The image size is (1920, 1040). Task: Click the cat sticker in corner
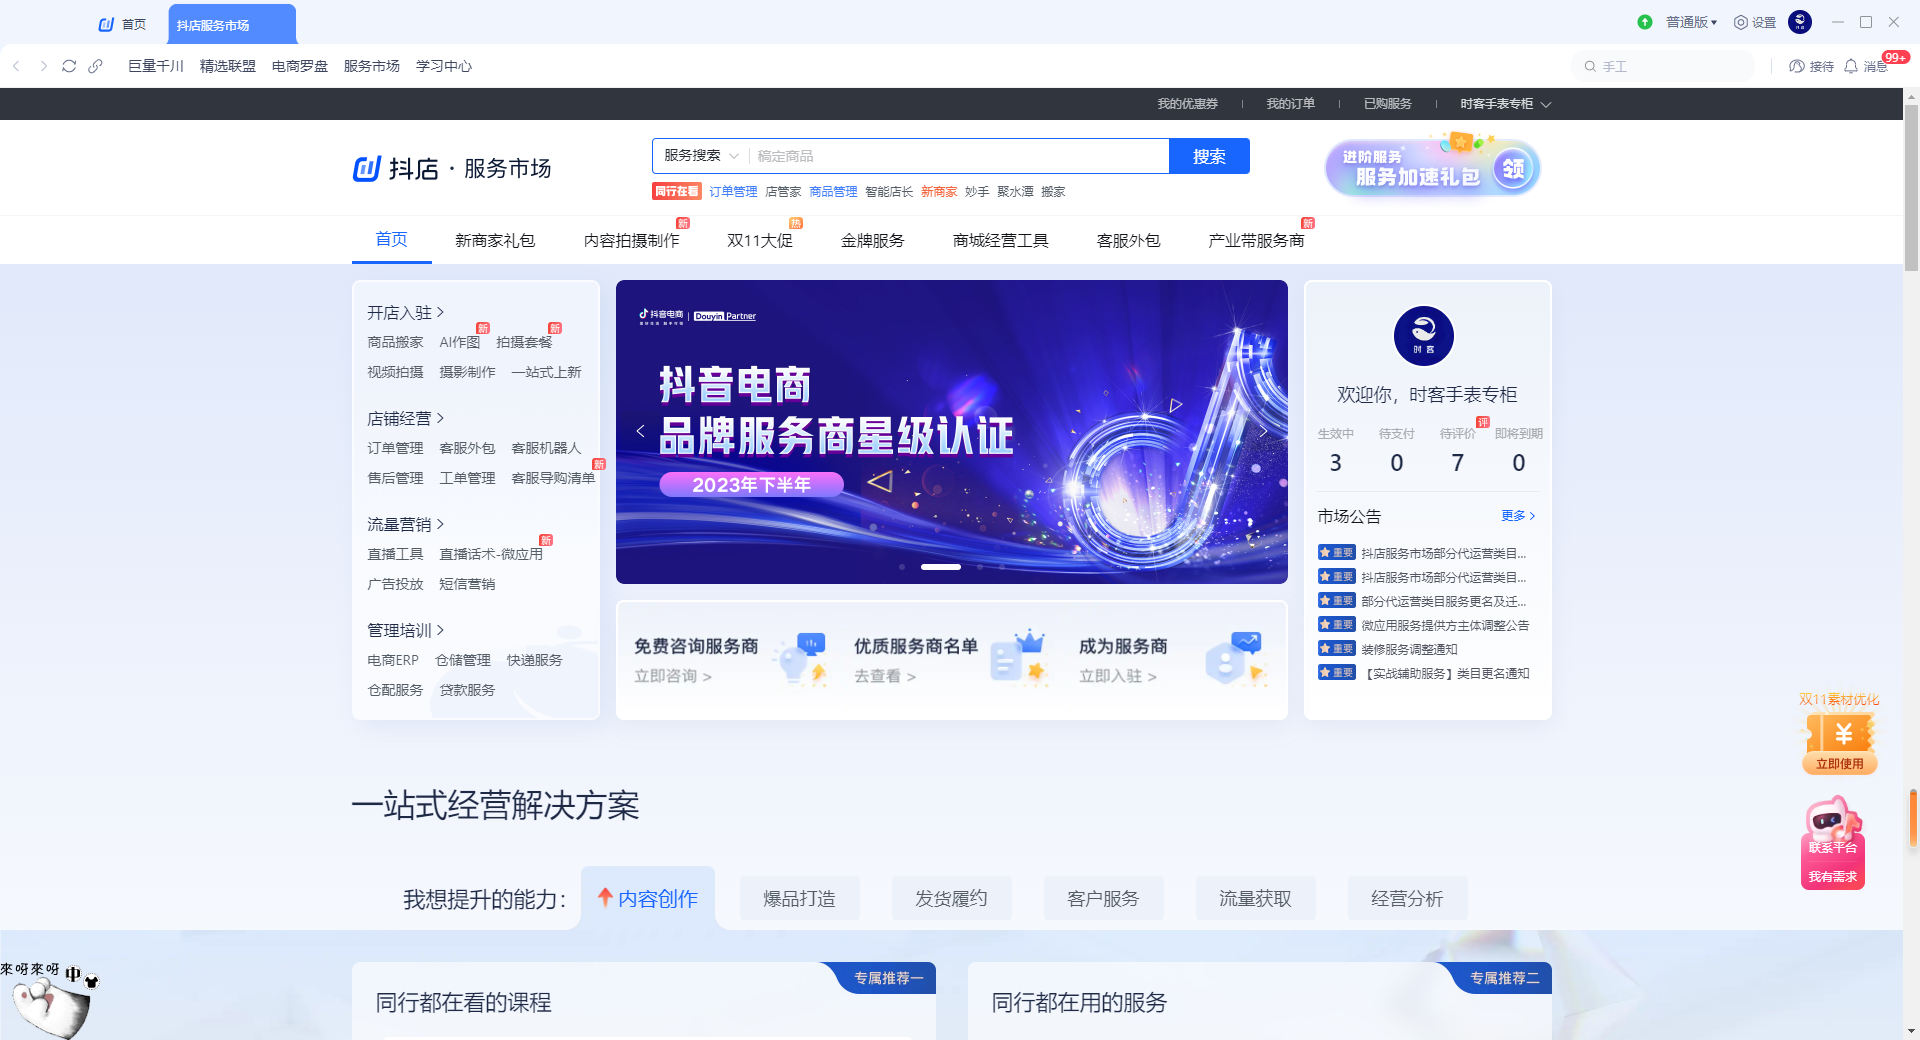(52, 1003)
